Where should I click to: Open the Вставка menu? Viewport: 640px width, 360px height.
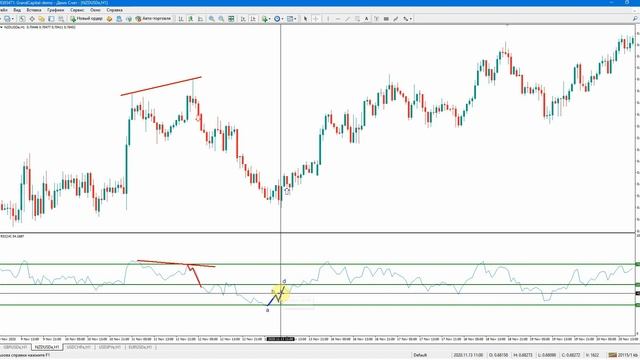click(34, 10)
